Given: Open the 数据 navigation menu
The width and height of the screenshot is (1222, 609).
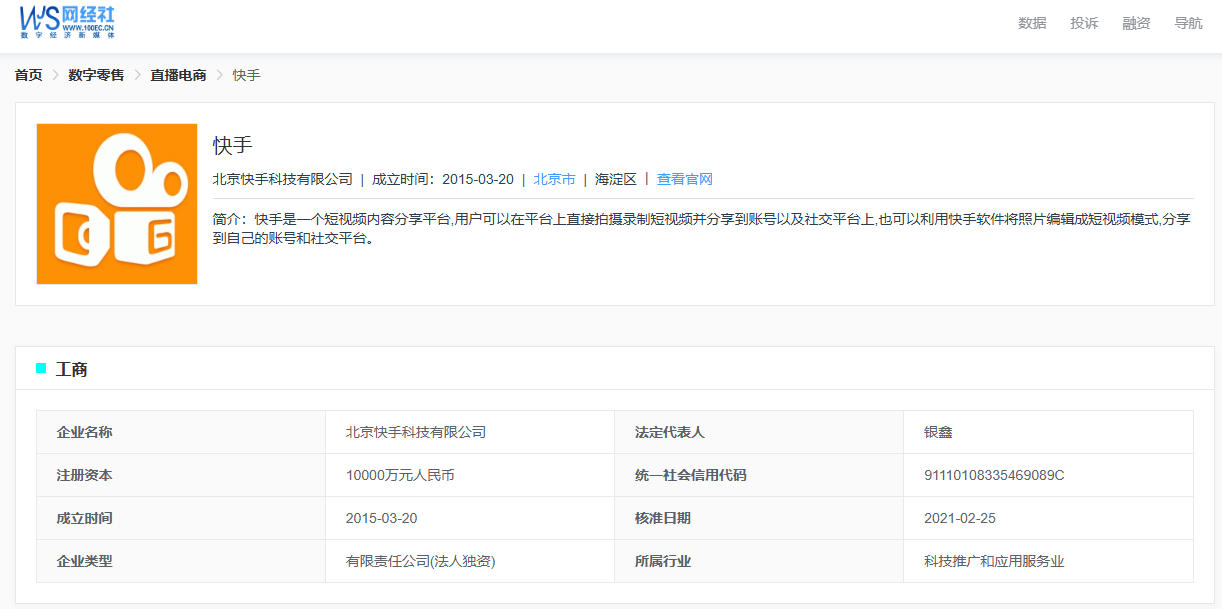Looking at the screenshot, I should tap(1032, 23).
